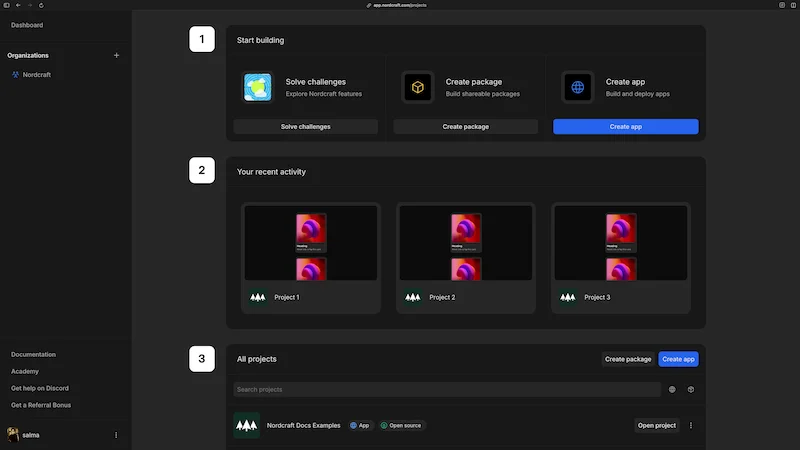Image resolution: width=800 pixels, height=450 pixels.
Task: Open user menu dots next to salma
Action: (116, 435)
